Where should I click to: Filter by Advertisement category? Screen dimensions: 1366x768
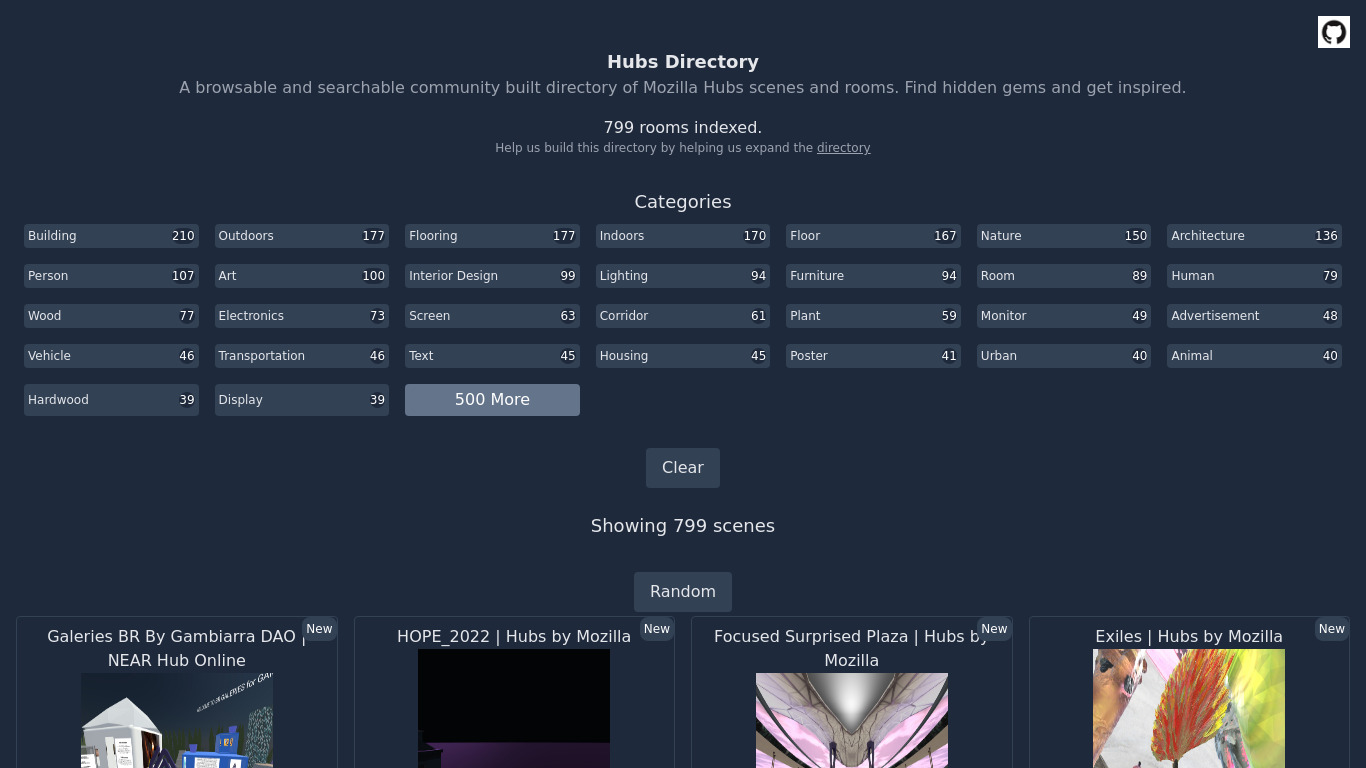[x=1254, y=316]
